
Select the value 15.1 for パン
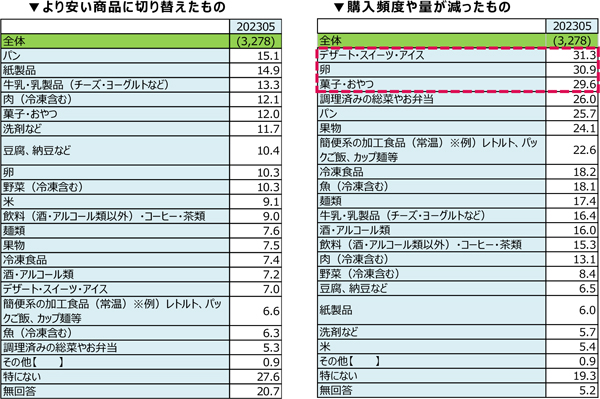[268, 56]
